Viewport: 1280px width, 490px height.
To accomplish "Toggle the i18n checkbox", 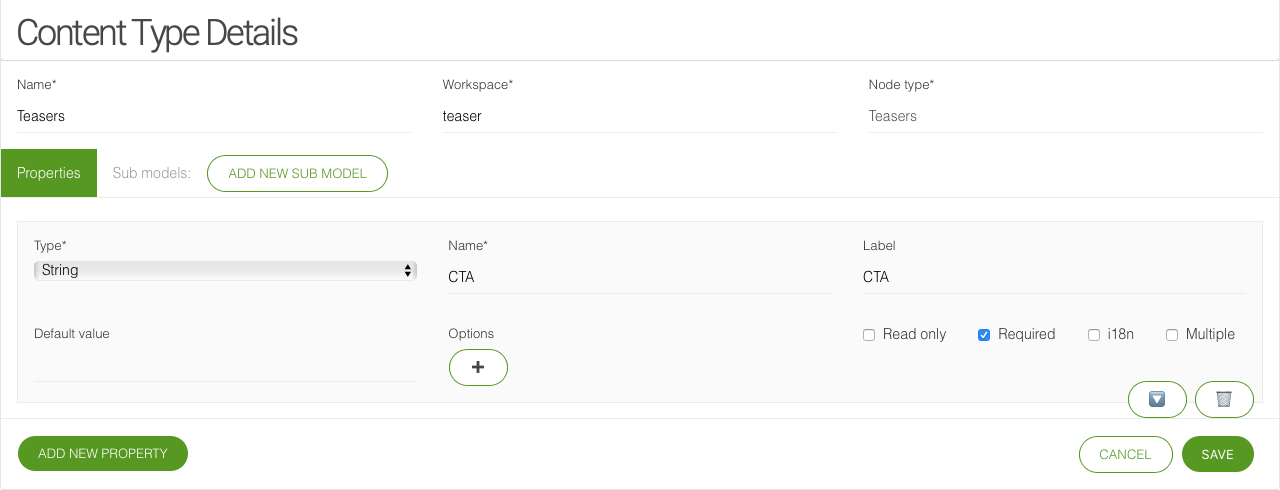I will tap(1094, 335).
